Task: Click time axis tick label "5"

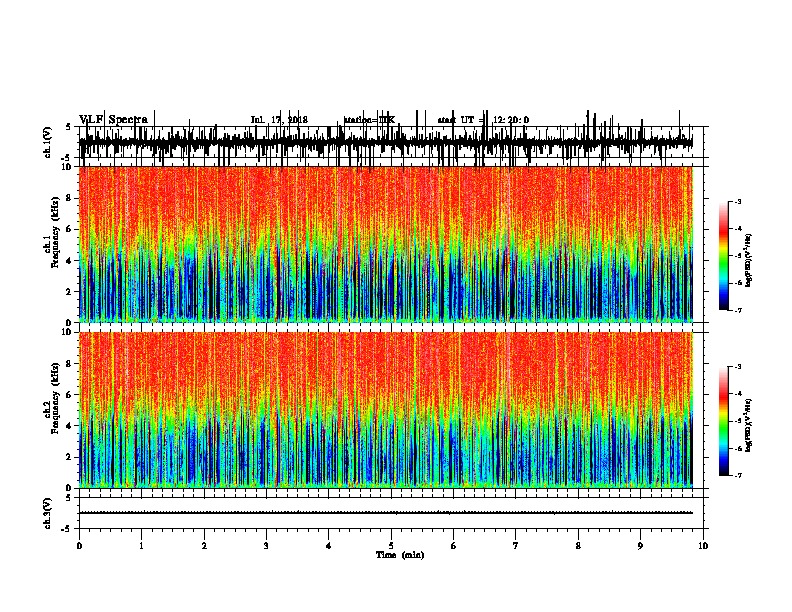Action: click(x=391, y=546)
